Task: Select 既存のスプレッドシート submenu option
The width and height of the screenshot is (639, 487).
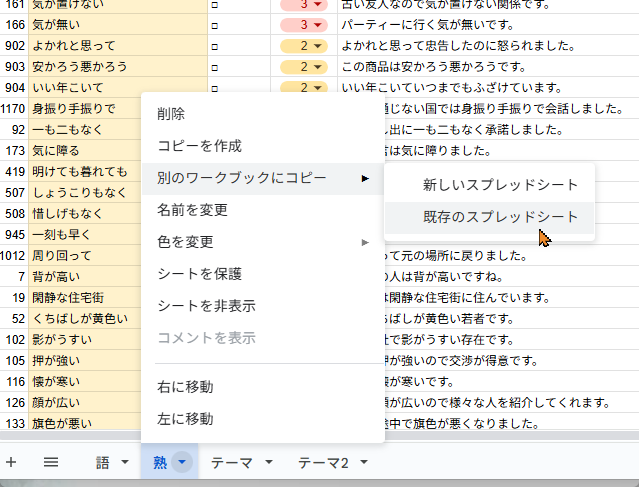Action: tap(489, 217)
